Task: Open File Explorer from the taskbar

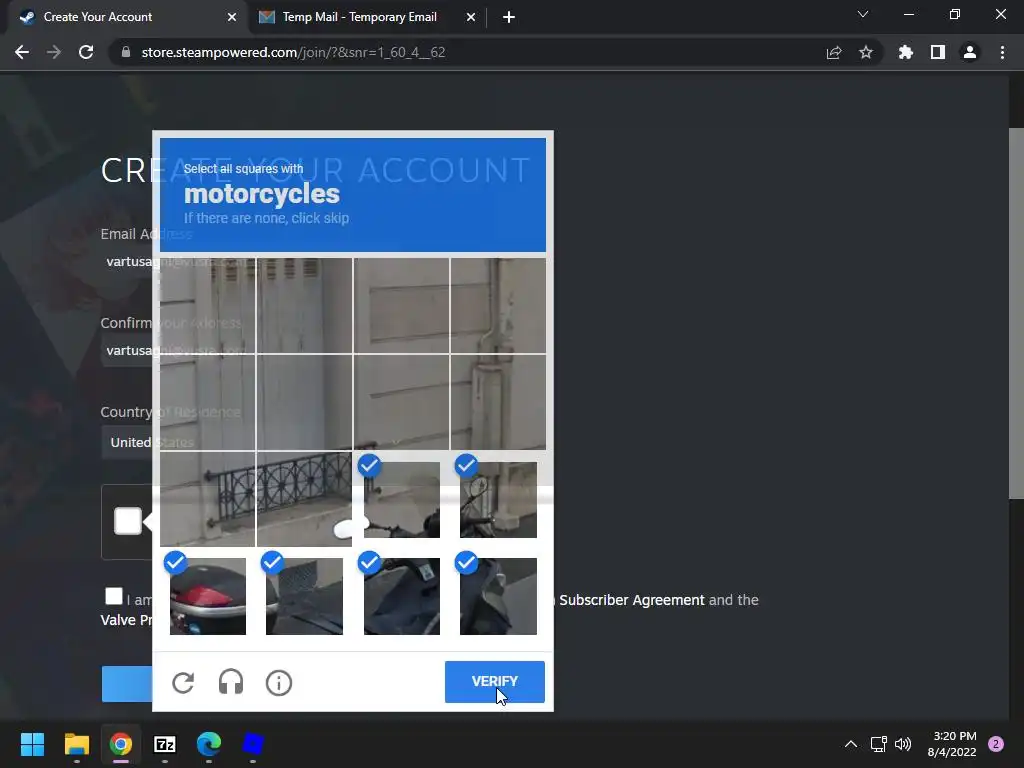Action: click(x=76, y=744)
